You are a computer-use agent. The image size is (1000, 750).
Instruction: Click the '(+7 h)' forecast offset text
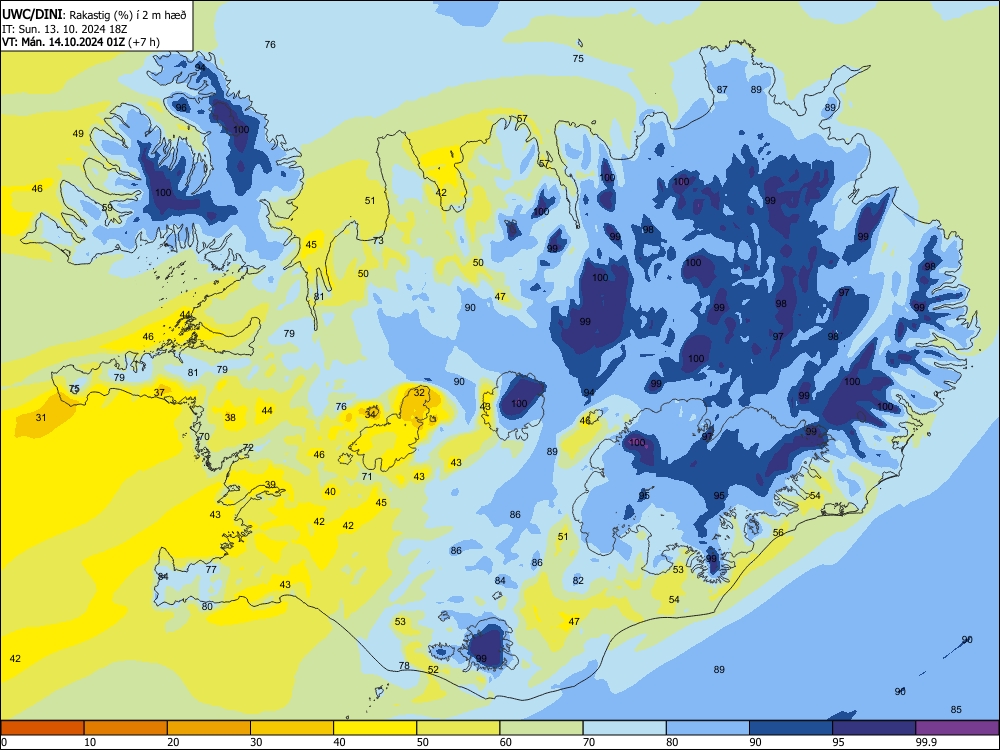144,42
